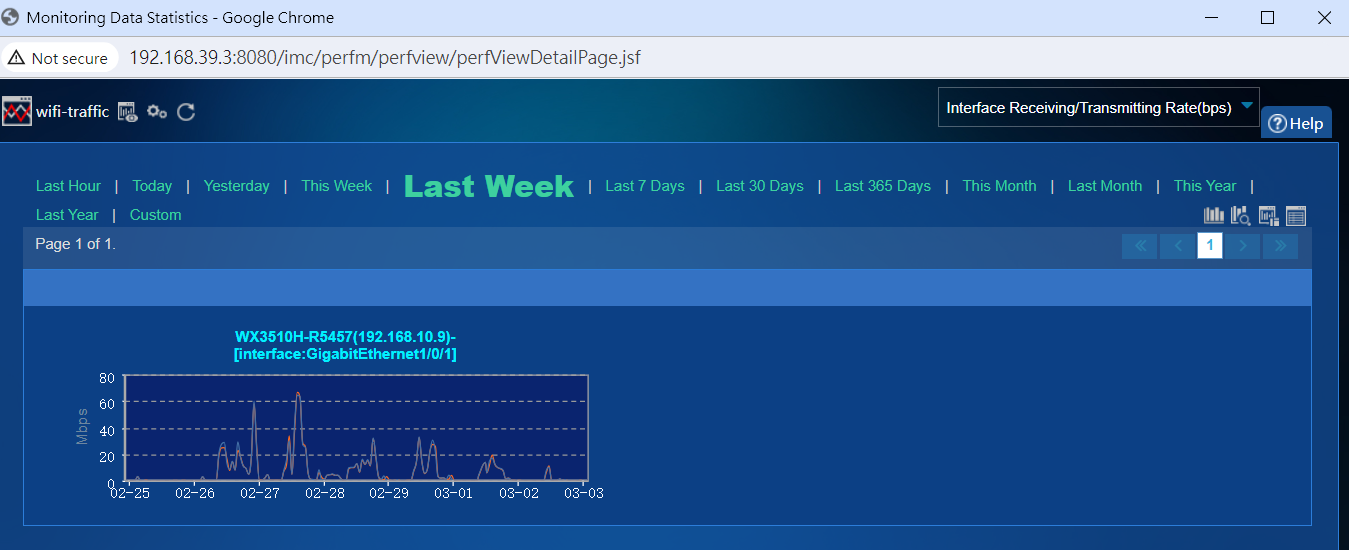The width and height of the screenshot is (1349, 550).
Task: Select the This Year time range
Action: click(x=1205, y=186)
